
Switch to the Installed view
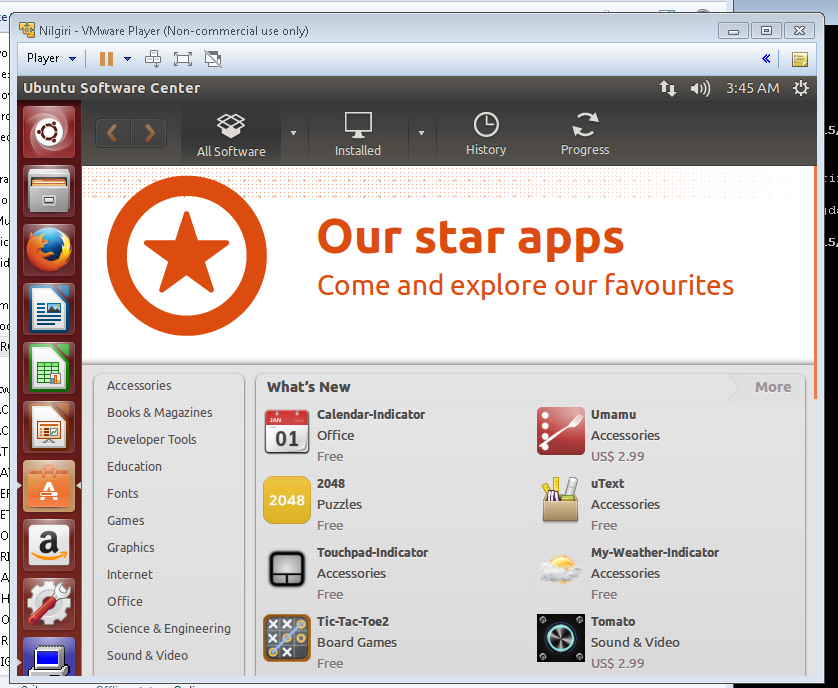click(x=358, y=135)
